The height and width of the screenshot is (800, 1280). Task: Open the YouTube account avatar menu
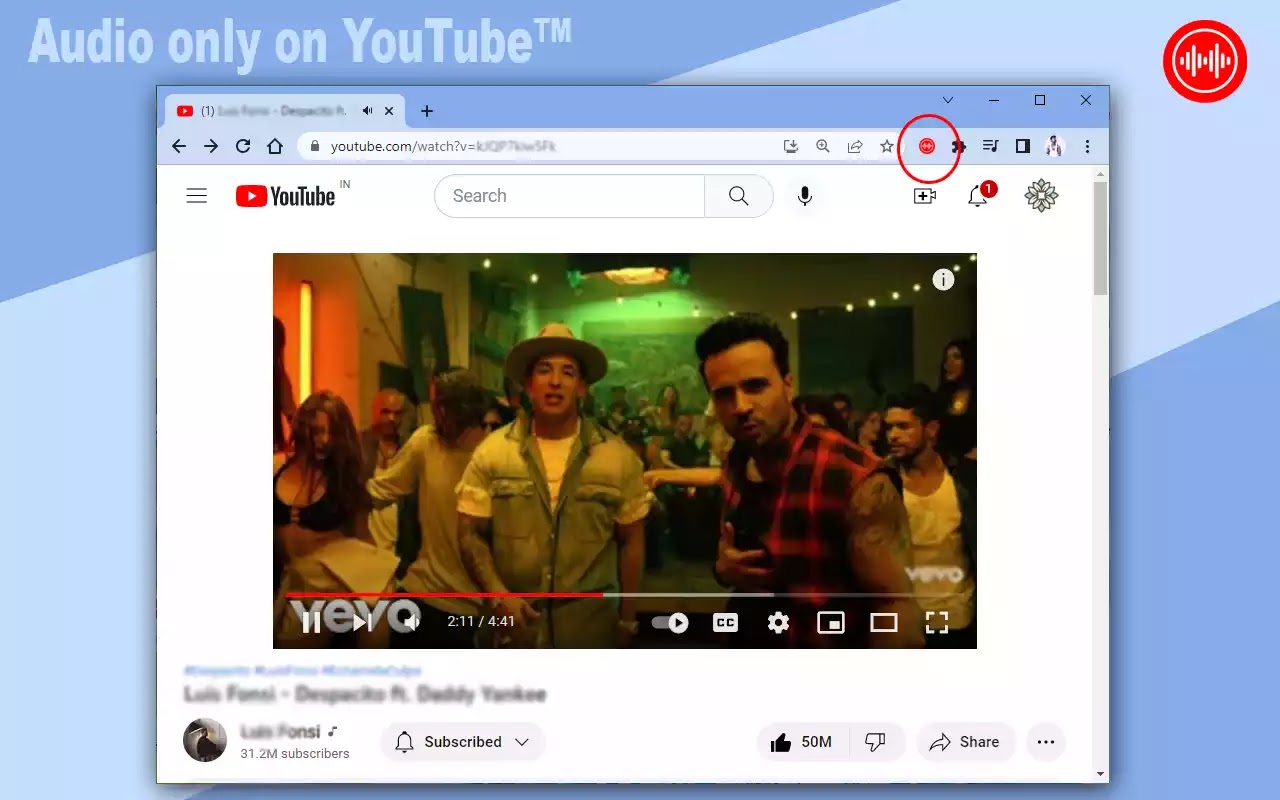(1042, 196)
